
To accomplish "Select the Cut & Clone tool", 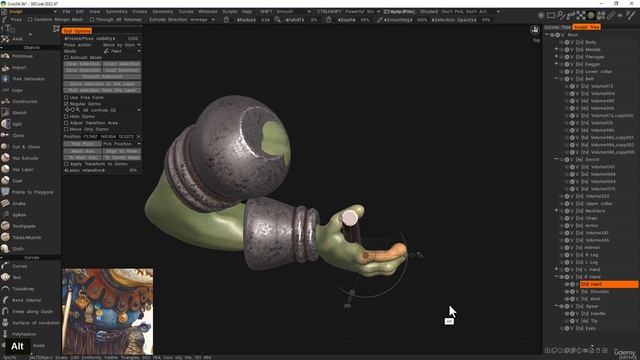I will [x=26, y=147].
